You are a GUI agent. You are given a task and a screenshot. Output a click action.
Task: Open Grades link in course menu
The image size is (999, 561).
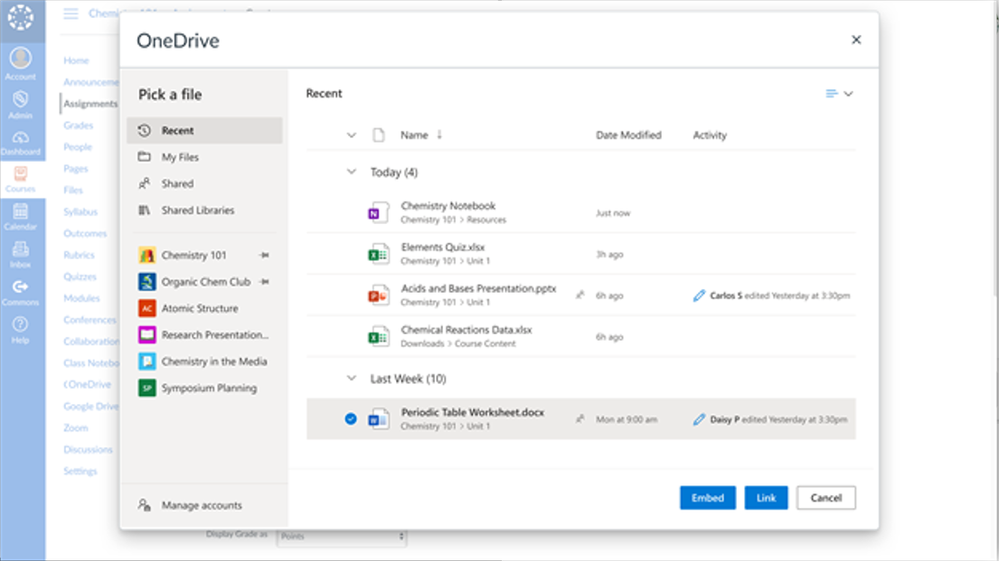[78, 125]
